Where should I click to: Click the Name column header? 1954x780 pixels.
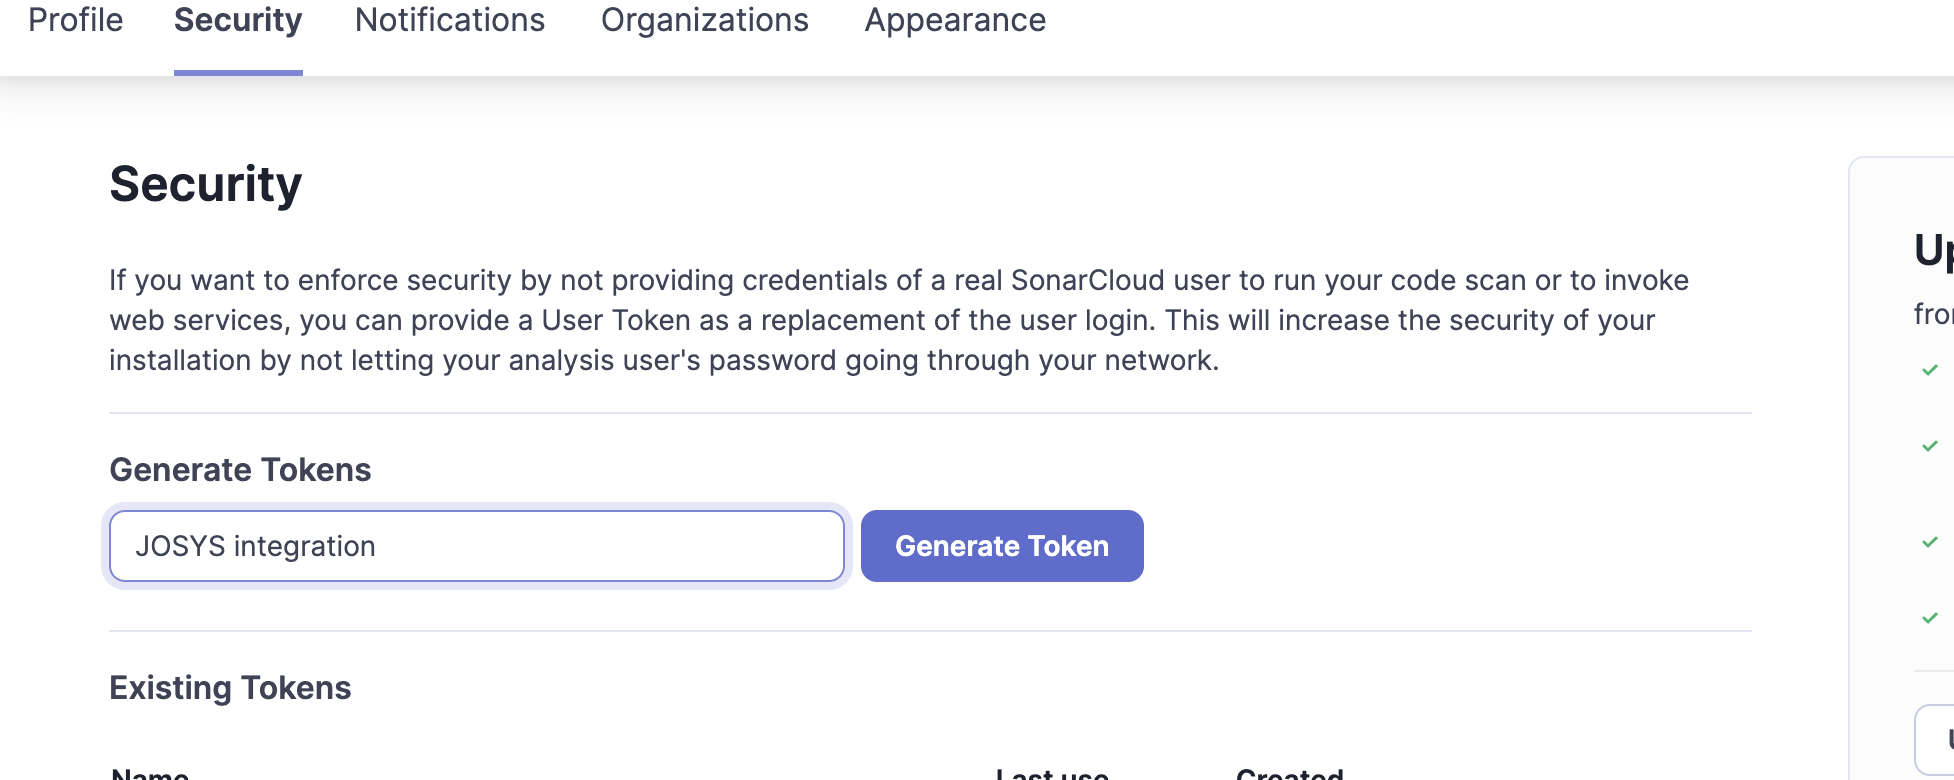[150, 773]
